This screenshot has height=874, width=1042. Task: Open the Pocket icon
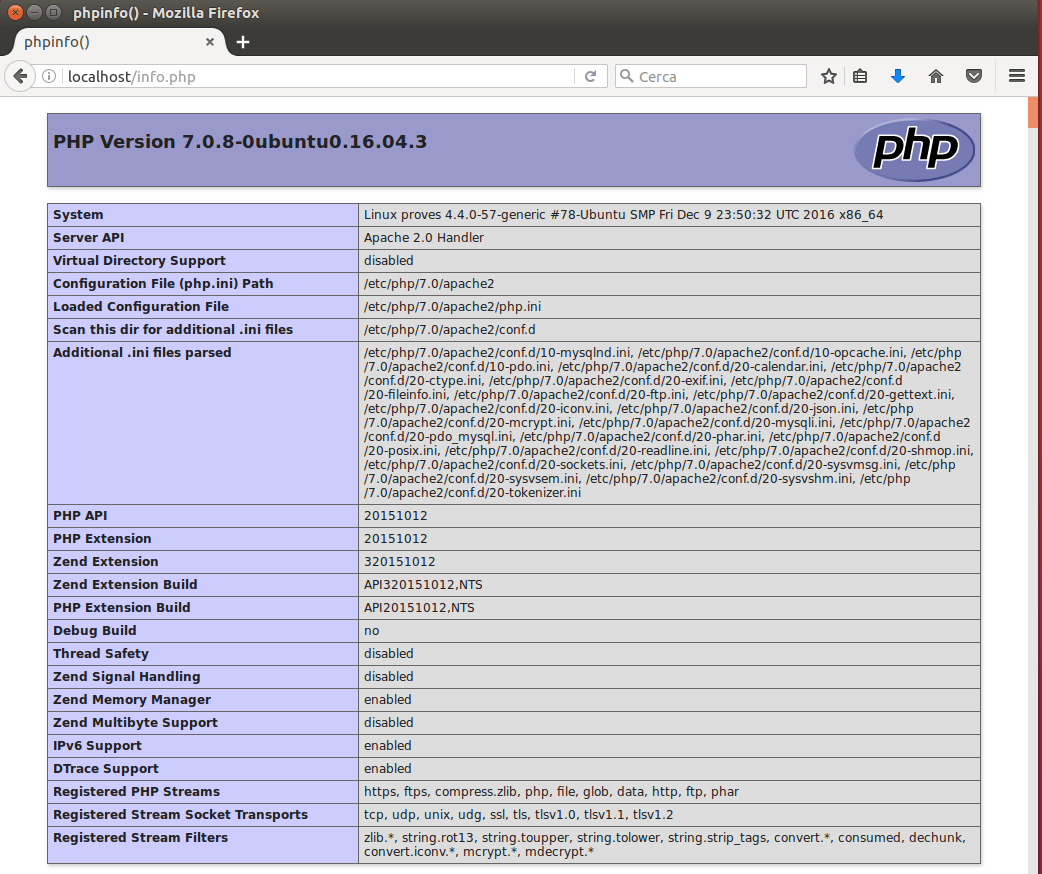pyautogui.click(x=974, y=76)
